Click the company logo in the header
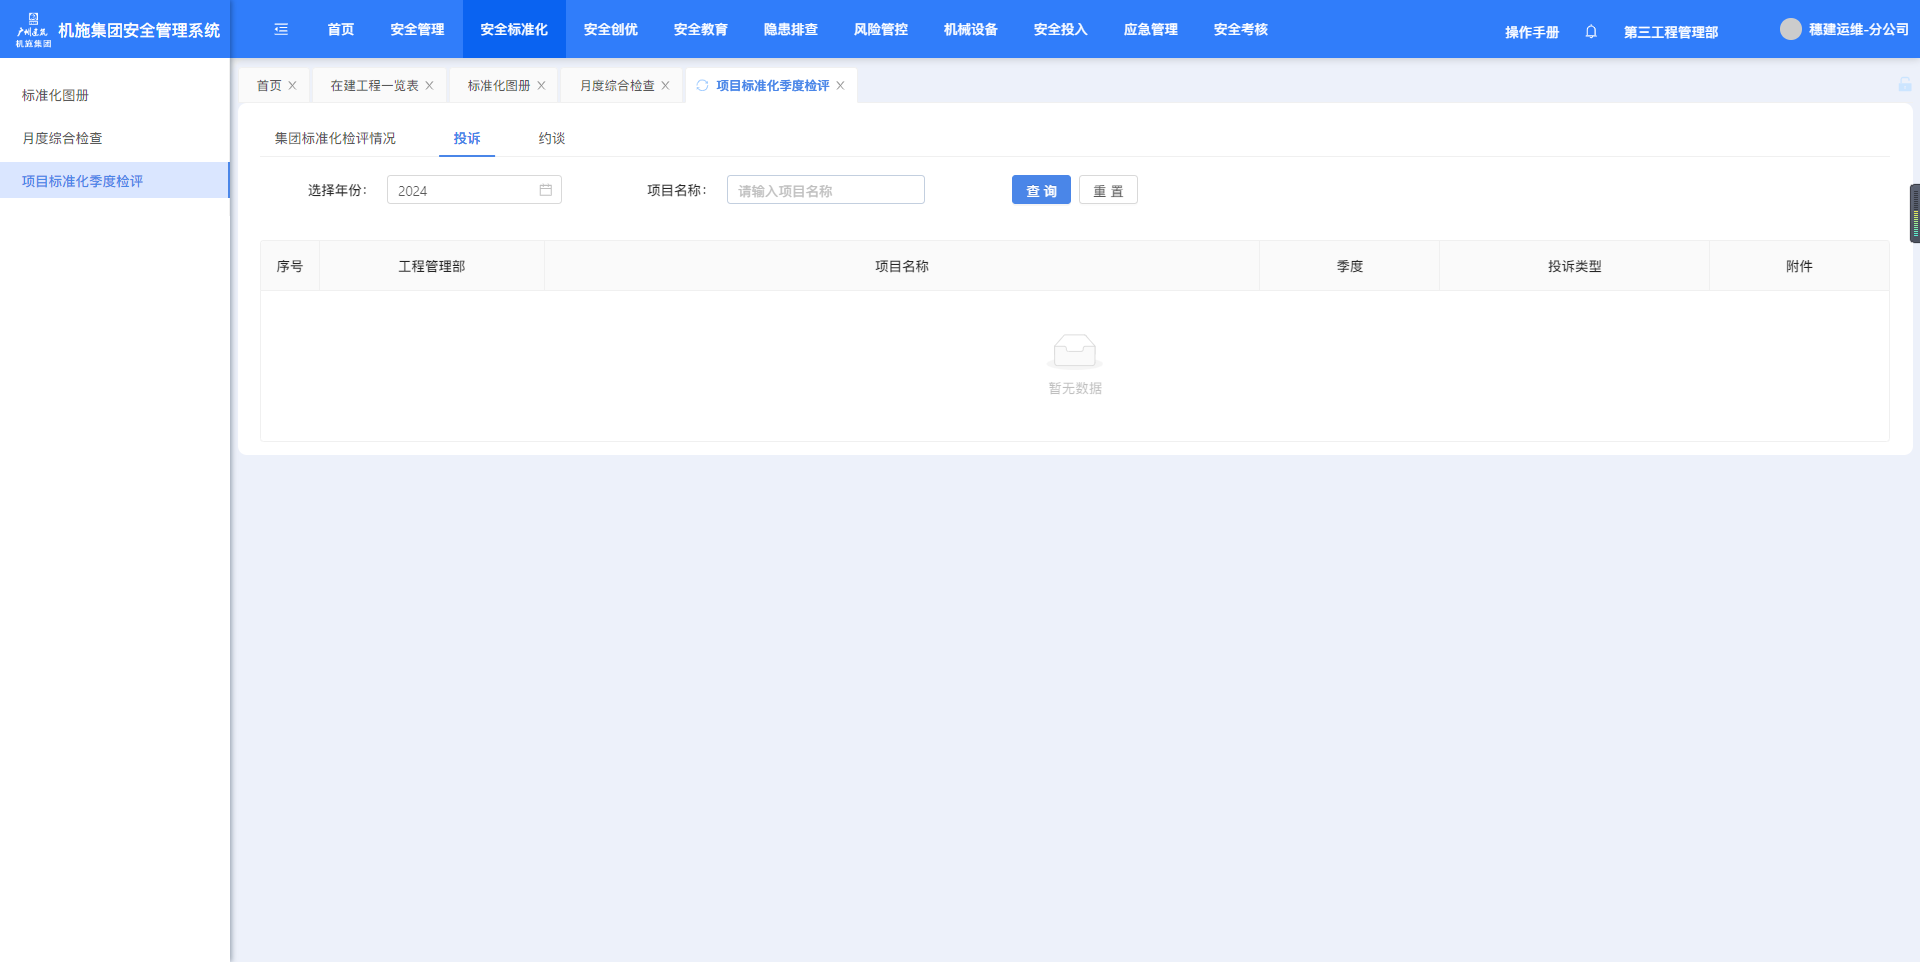Image resolution: width=1920 pixels, height=962 pixels. [33, 30]
